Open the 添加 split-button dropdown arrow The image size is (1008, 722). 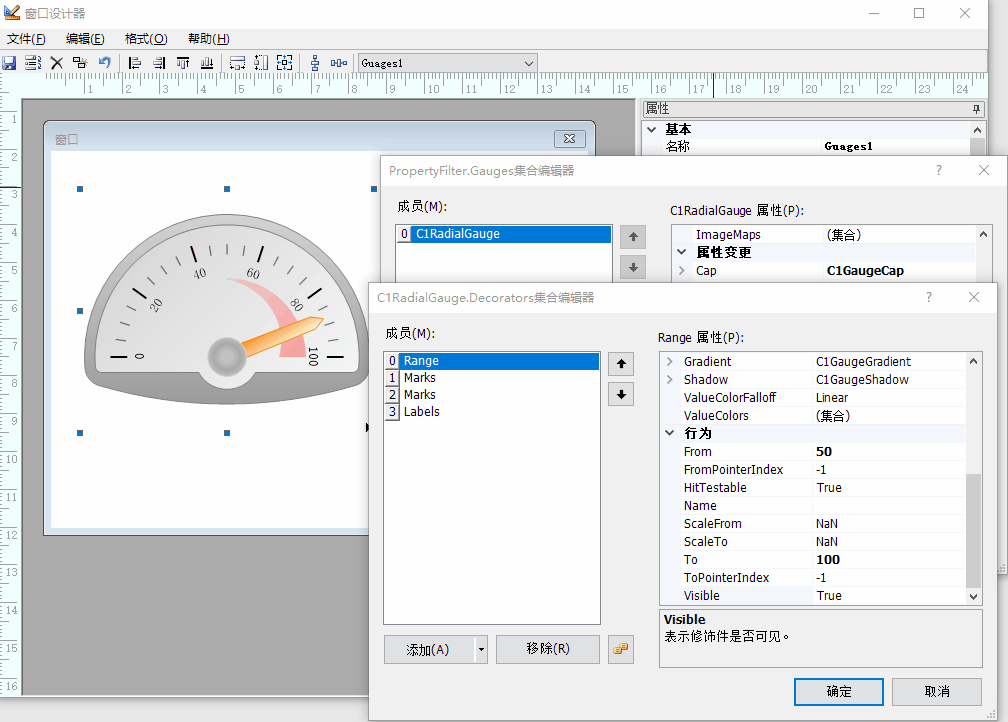pos(481,649)
